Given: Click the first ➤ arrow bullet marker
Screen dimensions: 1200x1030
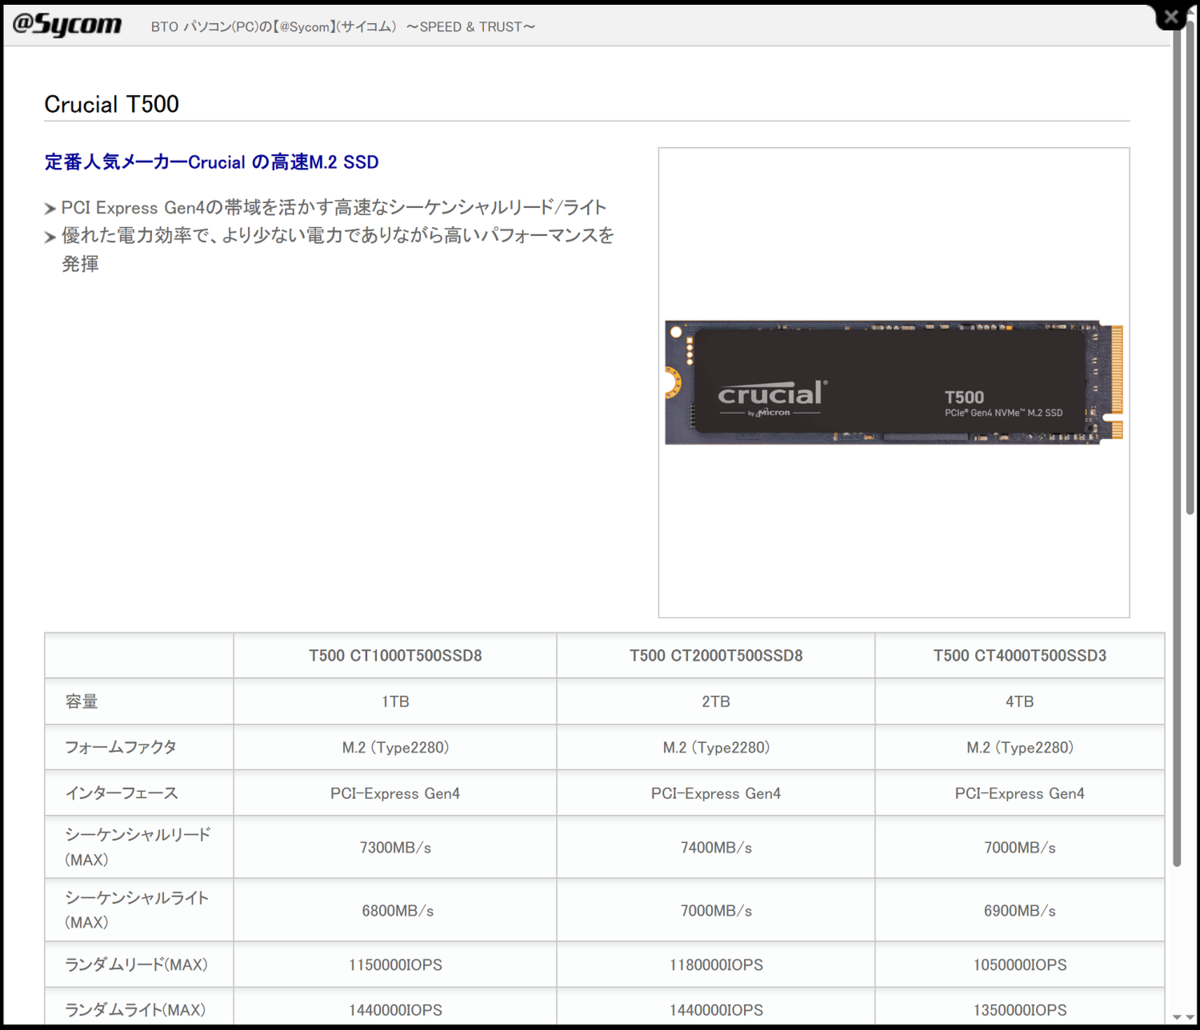Looking at the screenshot, I should click(x=50, y=208).
